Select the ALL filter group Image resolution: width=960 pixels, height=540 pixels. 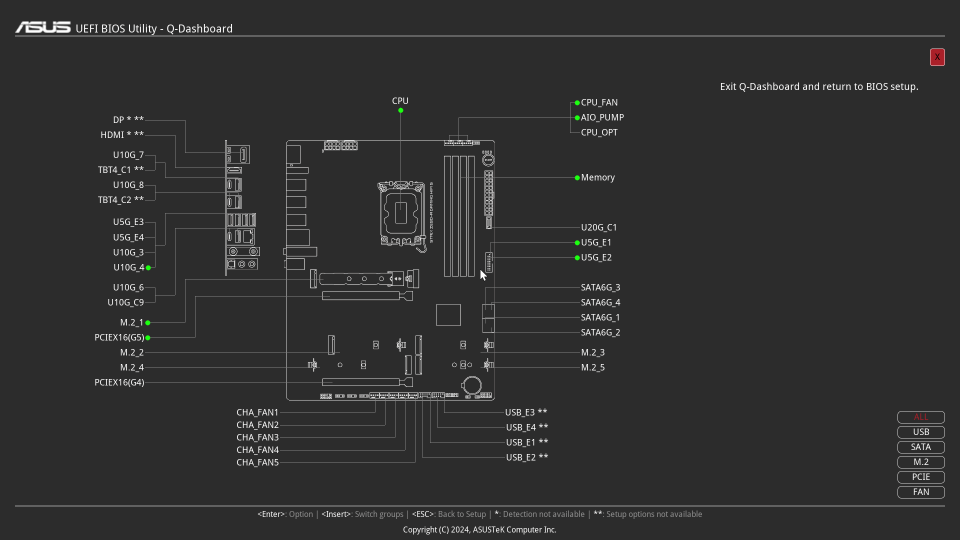pyautogui.click(x=920, y=417)
